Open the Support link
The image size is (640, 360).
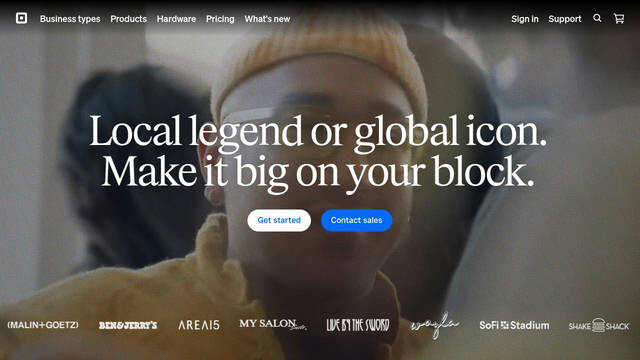click(564, 19)
